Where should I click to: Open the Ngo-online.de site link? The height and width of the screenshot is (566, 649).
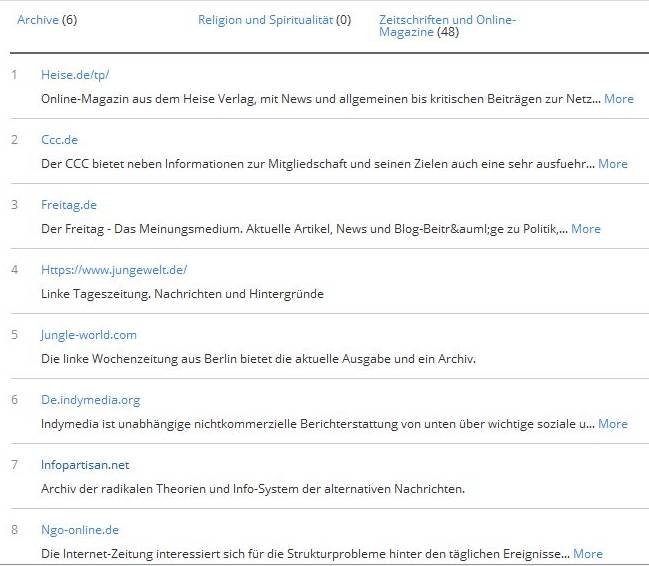(x=80, y=530)
